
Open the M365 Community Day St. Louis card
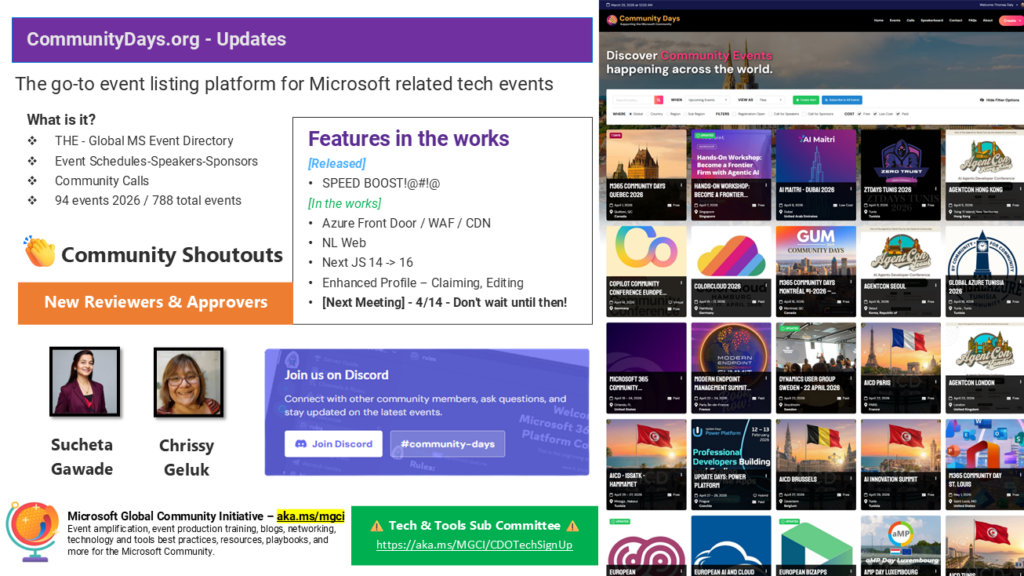tap(984, 464)
